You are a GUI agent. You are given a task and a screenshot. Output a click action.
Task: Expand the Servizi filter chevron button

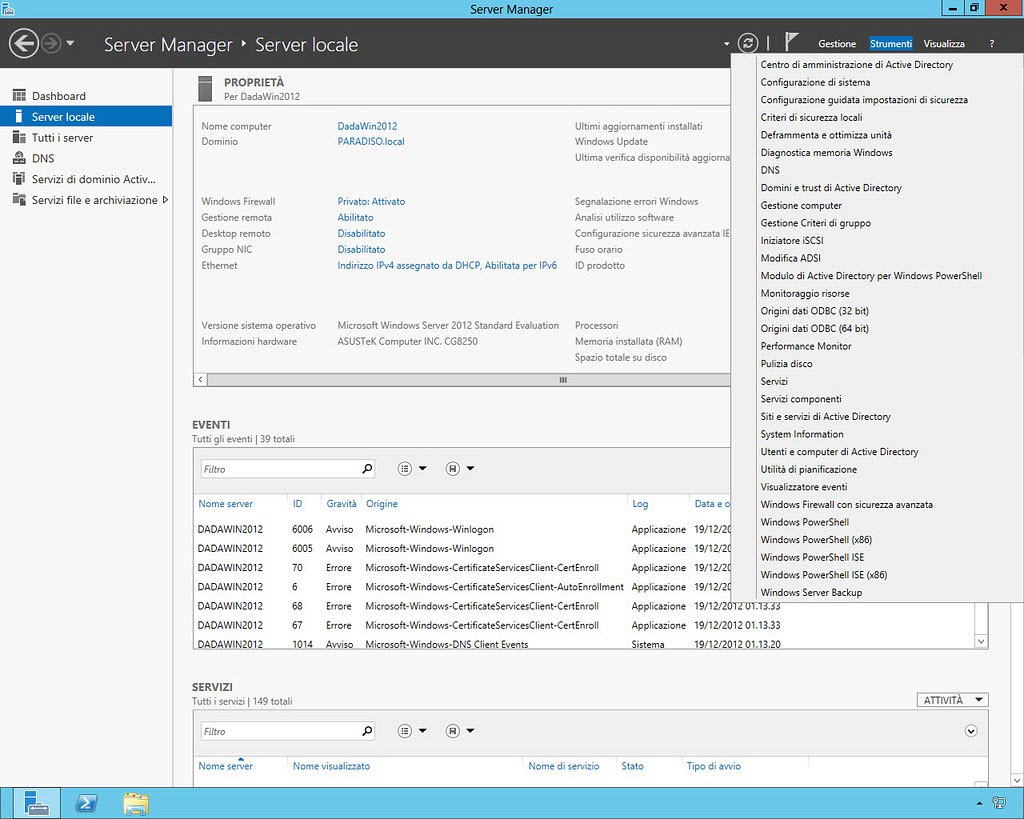(x=971, y=731)
